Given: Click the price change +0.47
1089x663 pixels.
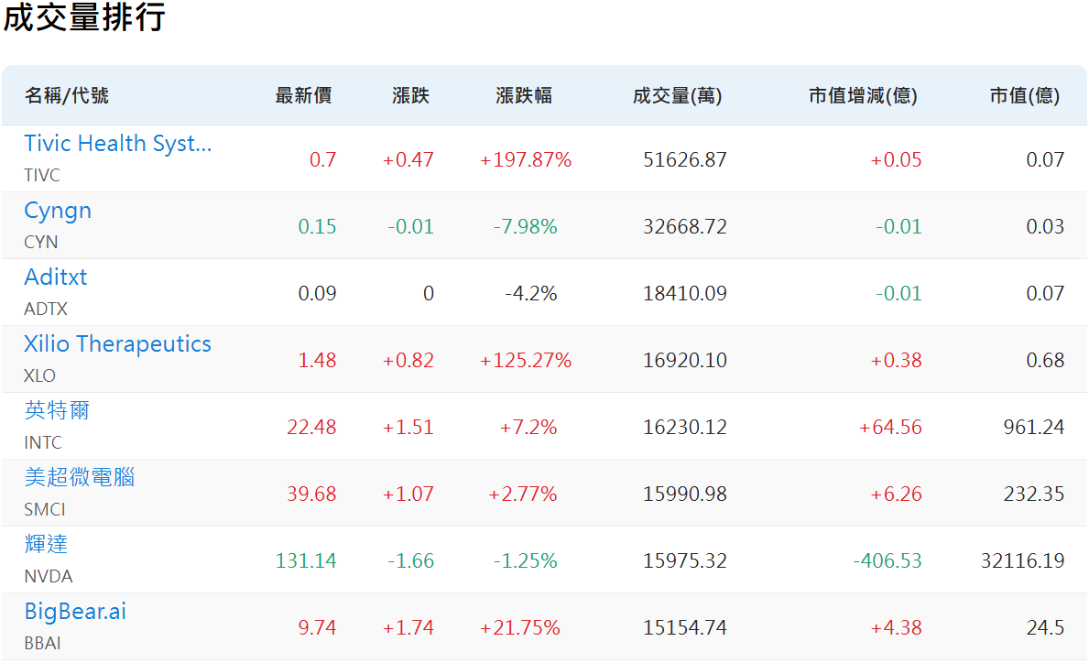Looking at the screenshot, I should pyautogui.click(x=408, y=160).
